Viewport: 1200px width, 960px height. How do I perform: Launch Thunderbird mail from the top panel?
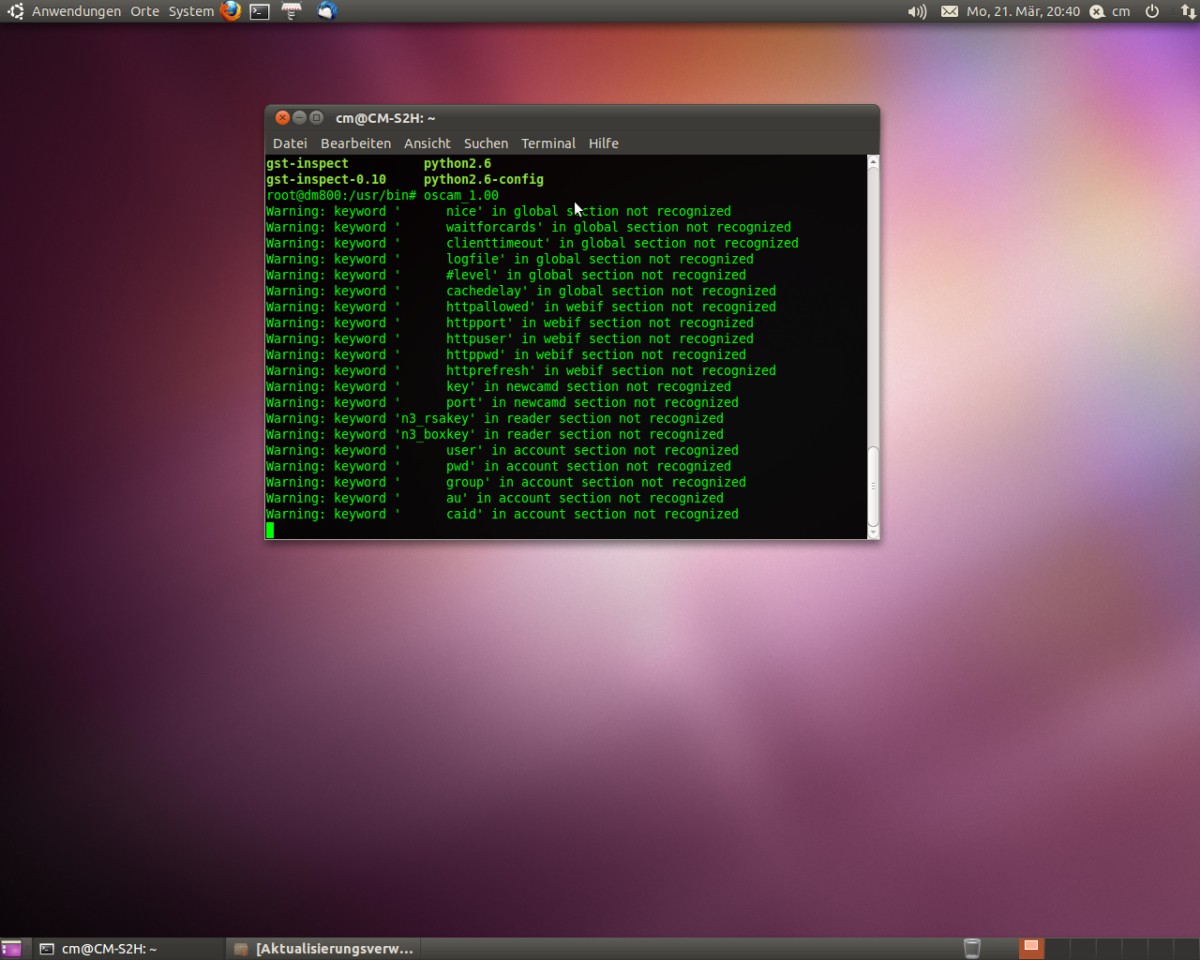click(x=327, y=11)
